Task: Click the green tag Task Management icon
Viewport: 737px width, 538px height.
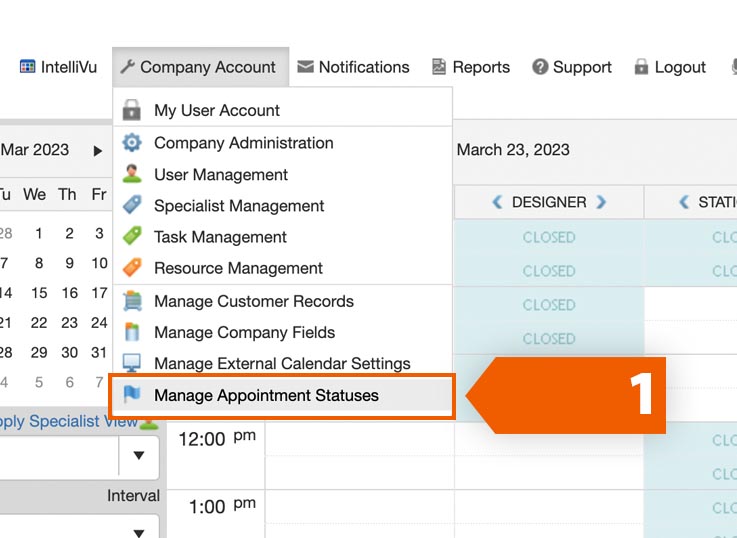Action: point(132,236)
